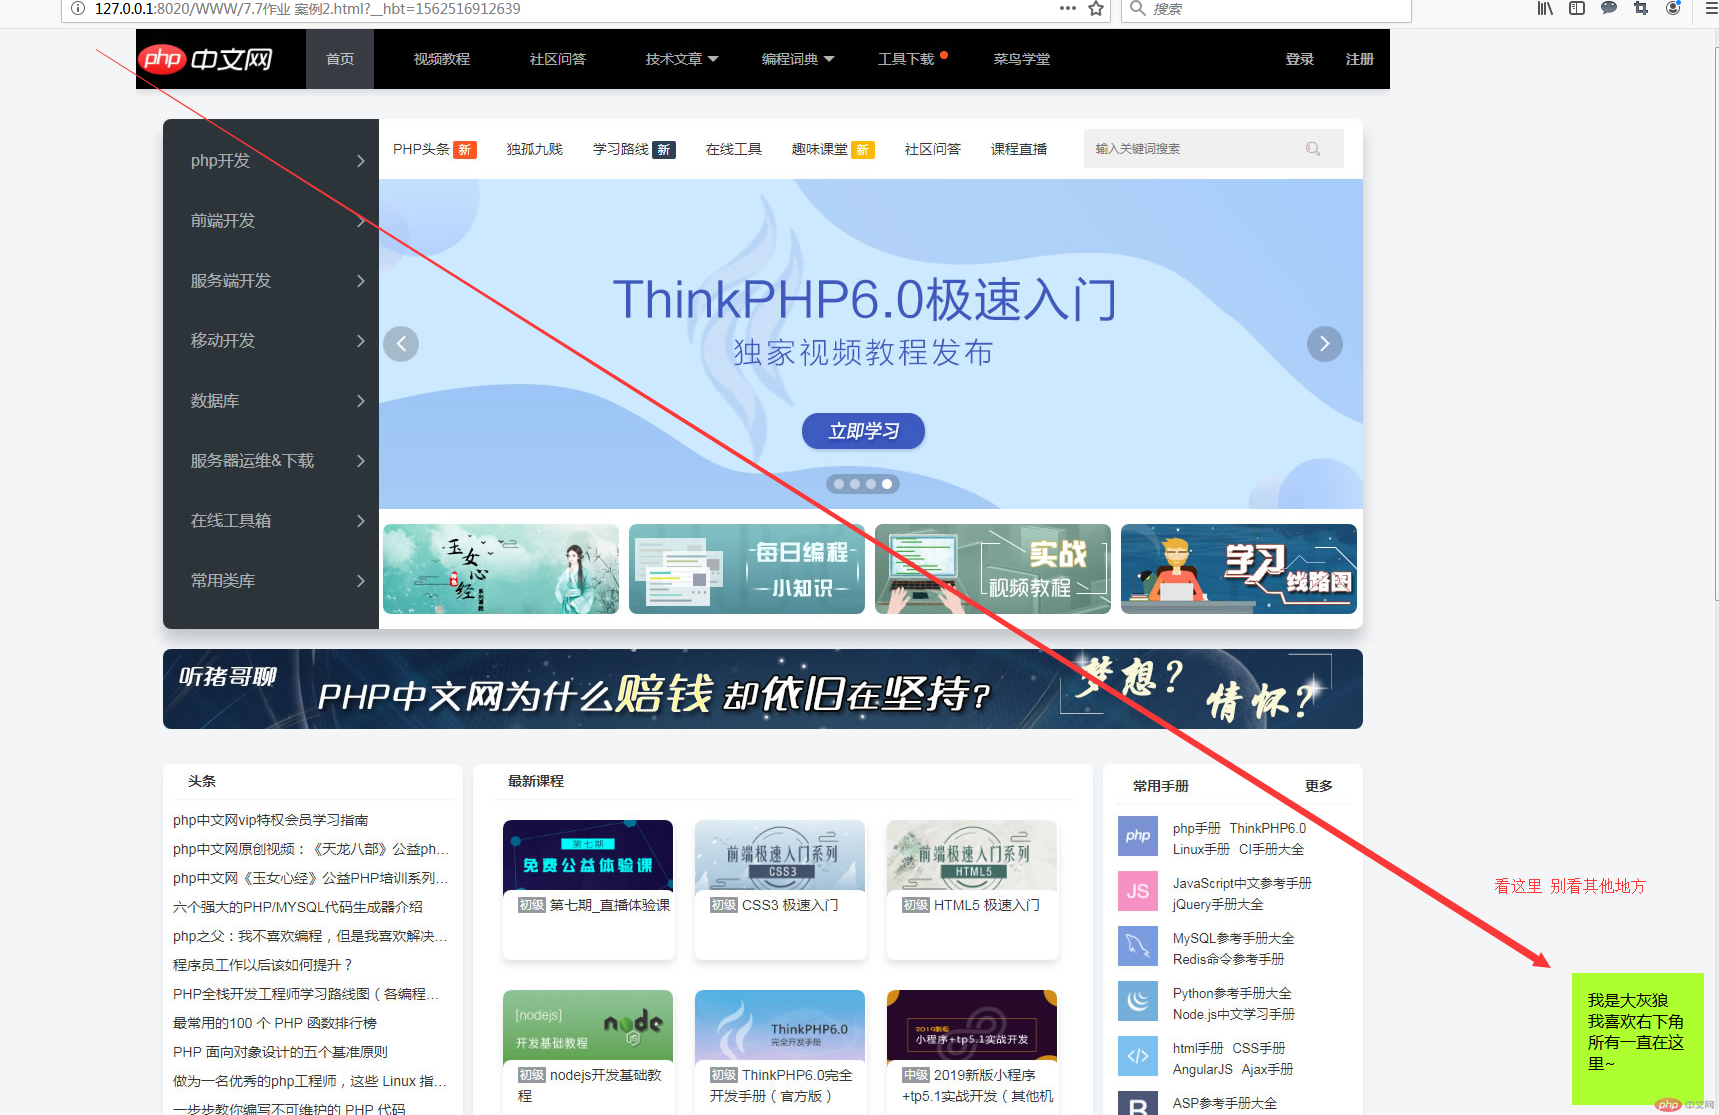Expand the php开发 sidebar category

click(271, 161)
